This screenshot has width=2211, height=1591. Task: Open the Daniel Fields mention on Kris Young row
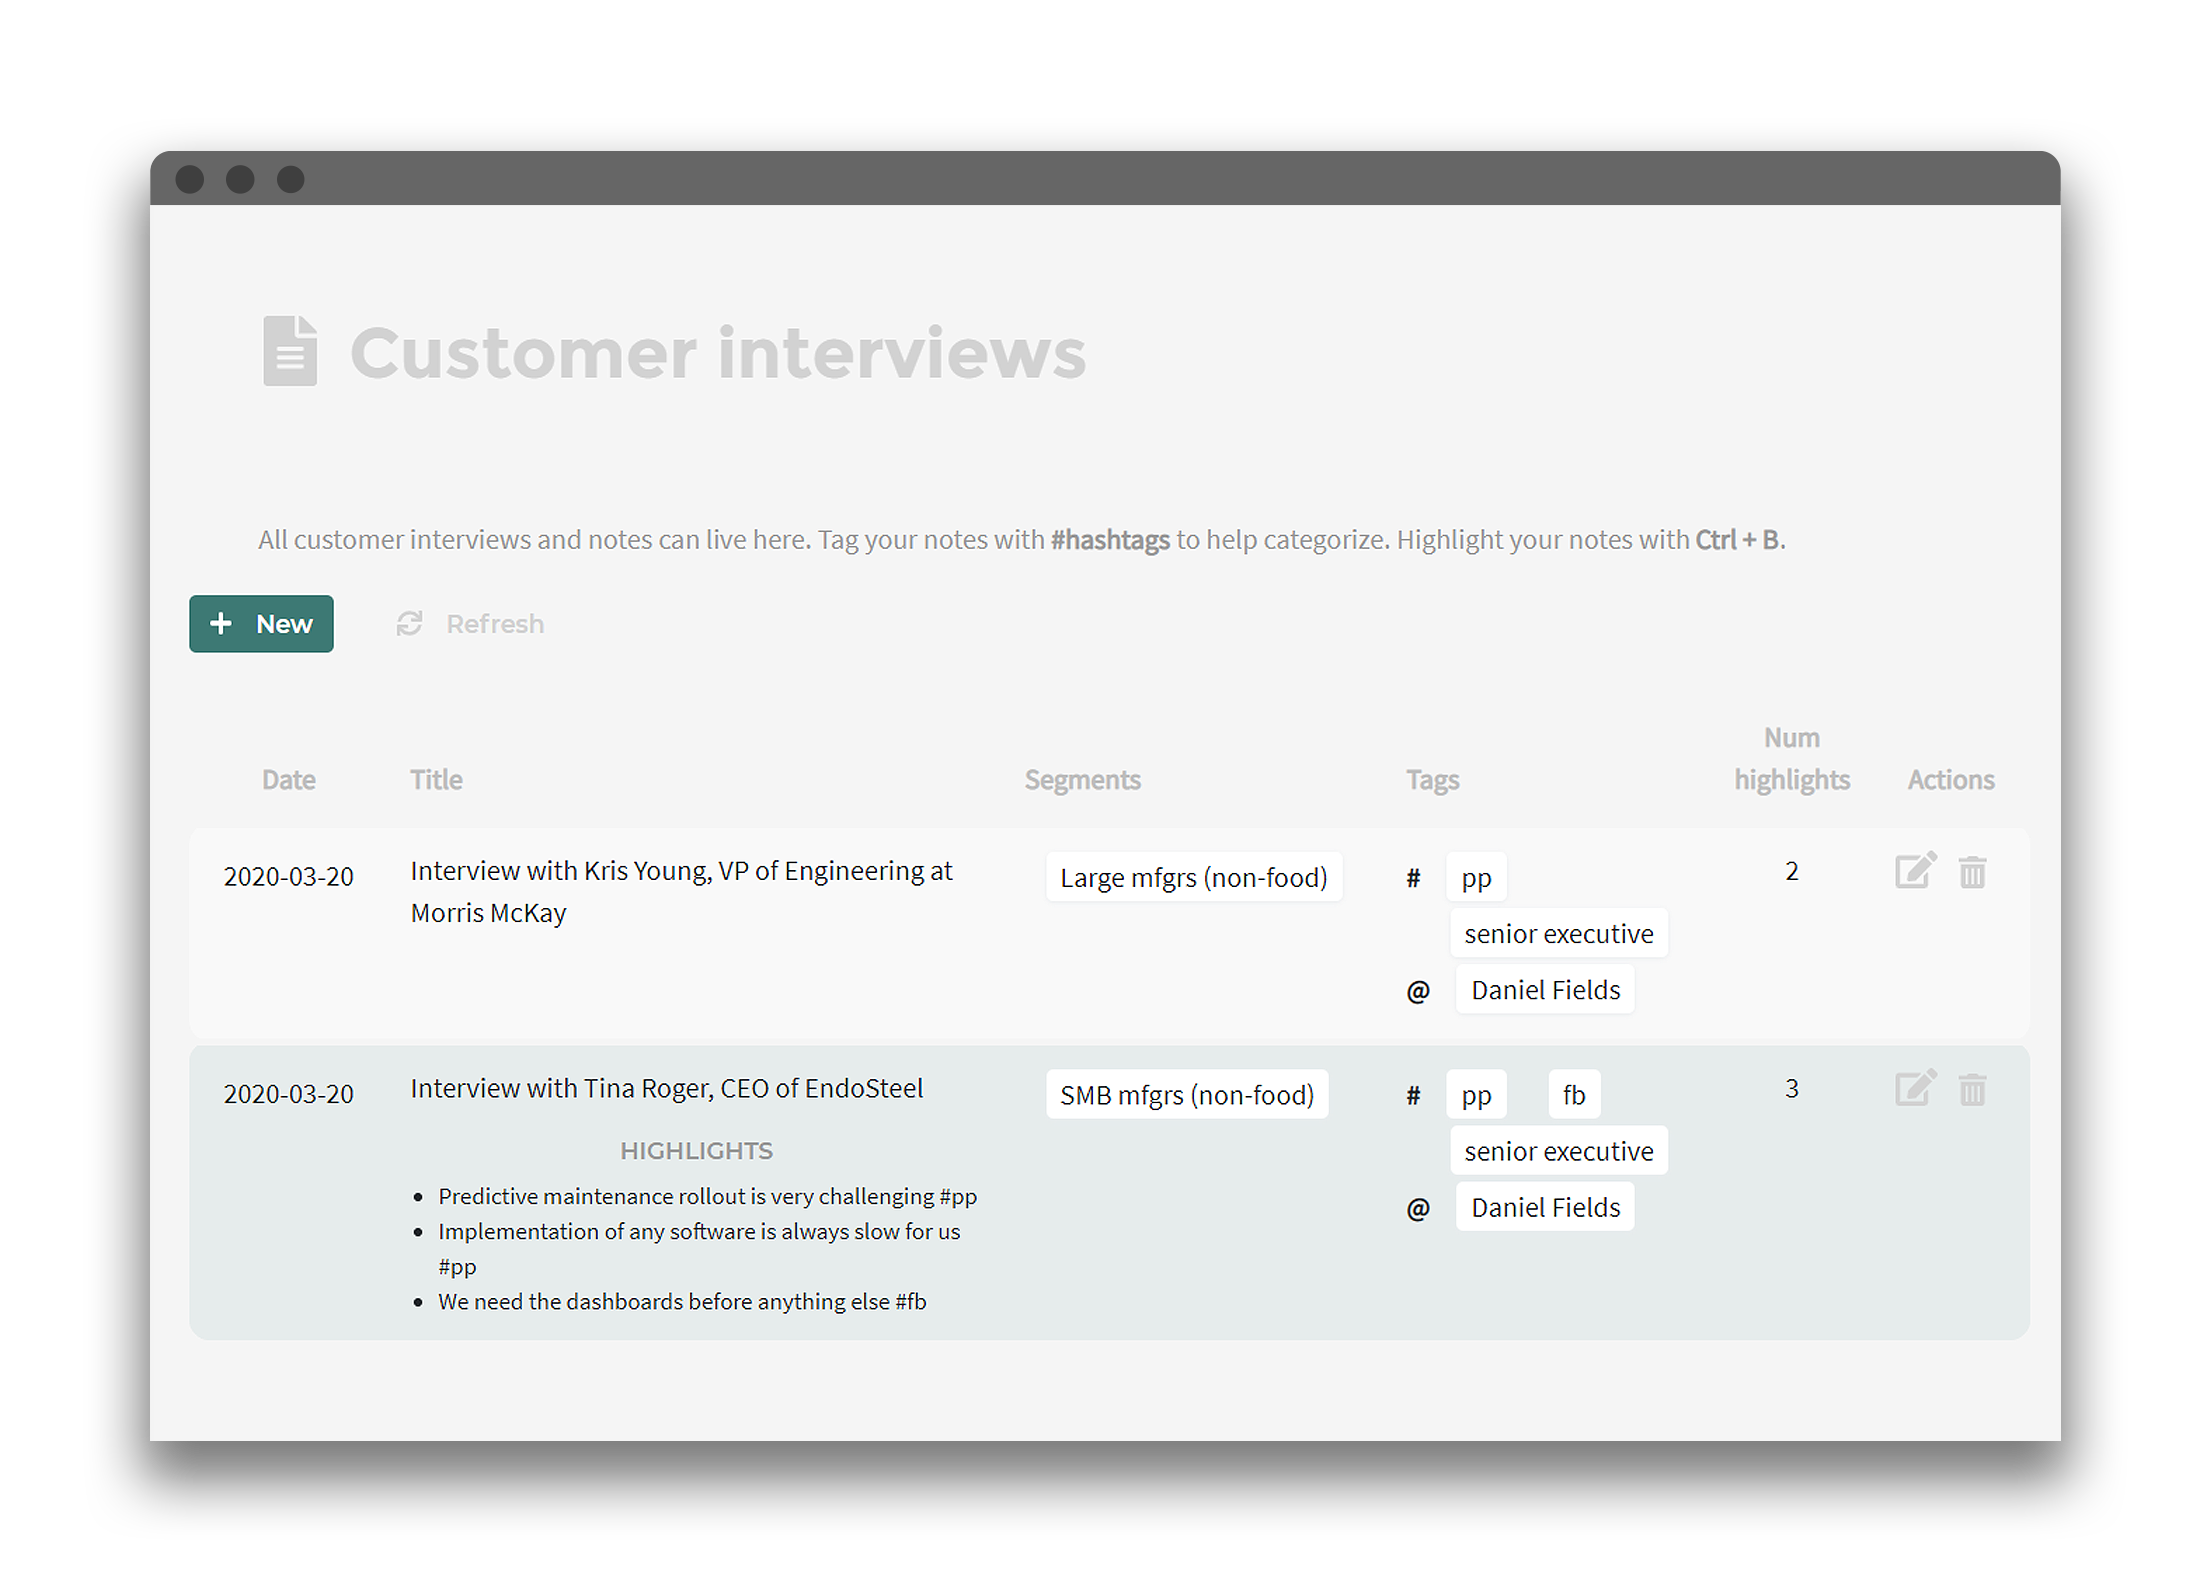point(1545,989)
